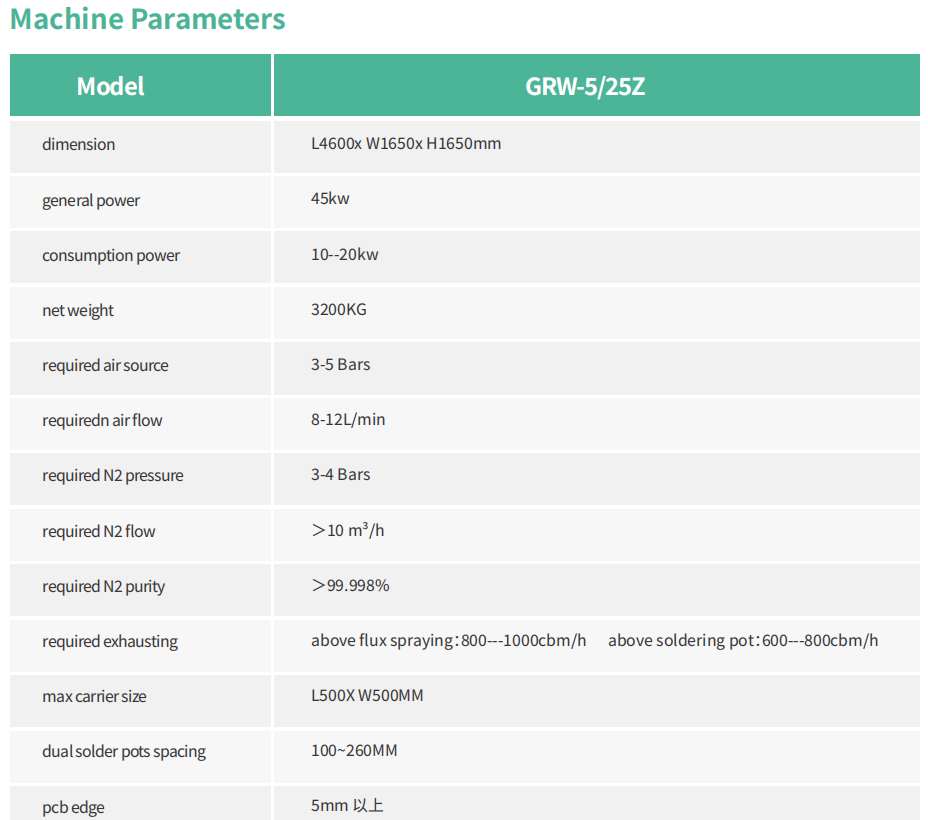Click the required N2 pressure label
Image resolution: width=928 pixels, height=820 pixels.
point(112,476)
